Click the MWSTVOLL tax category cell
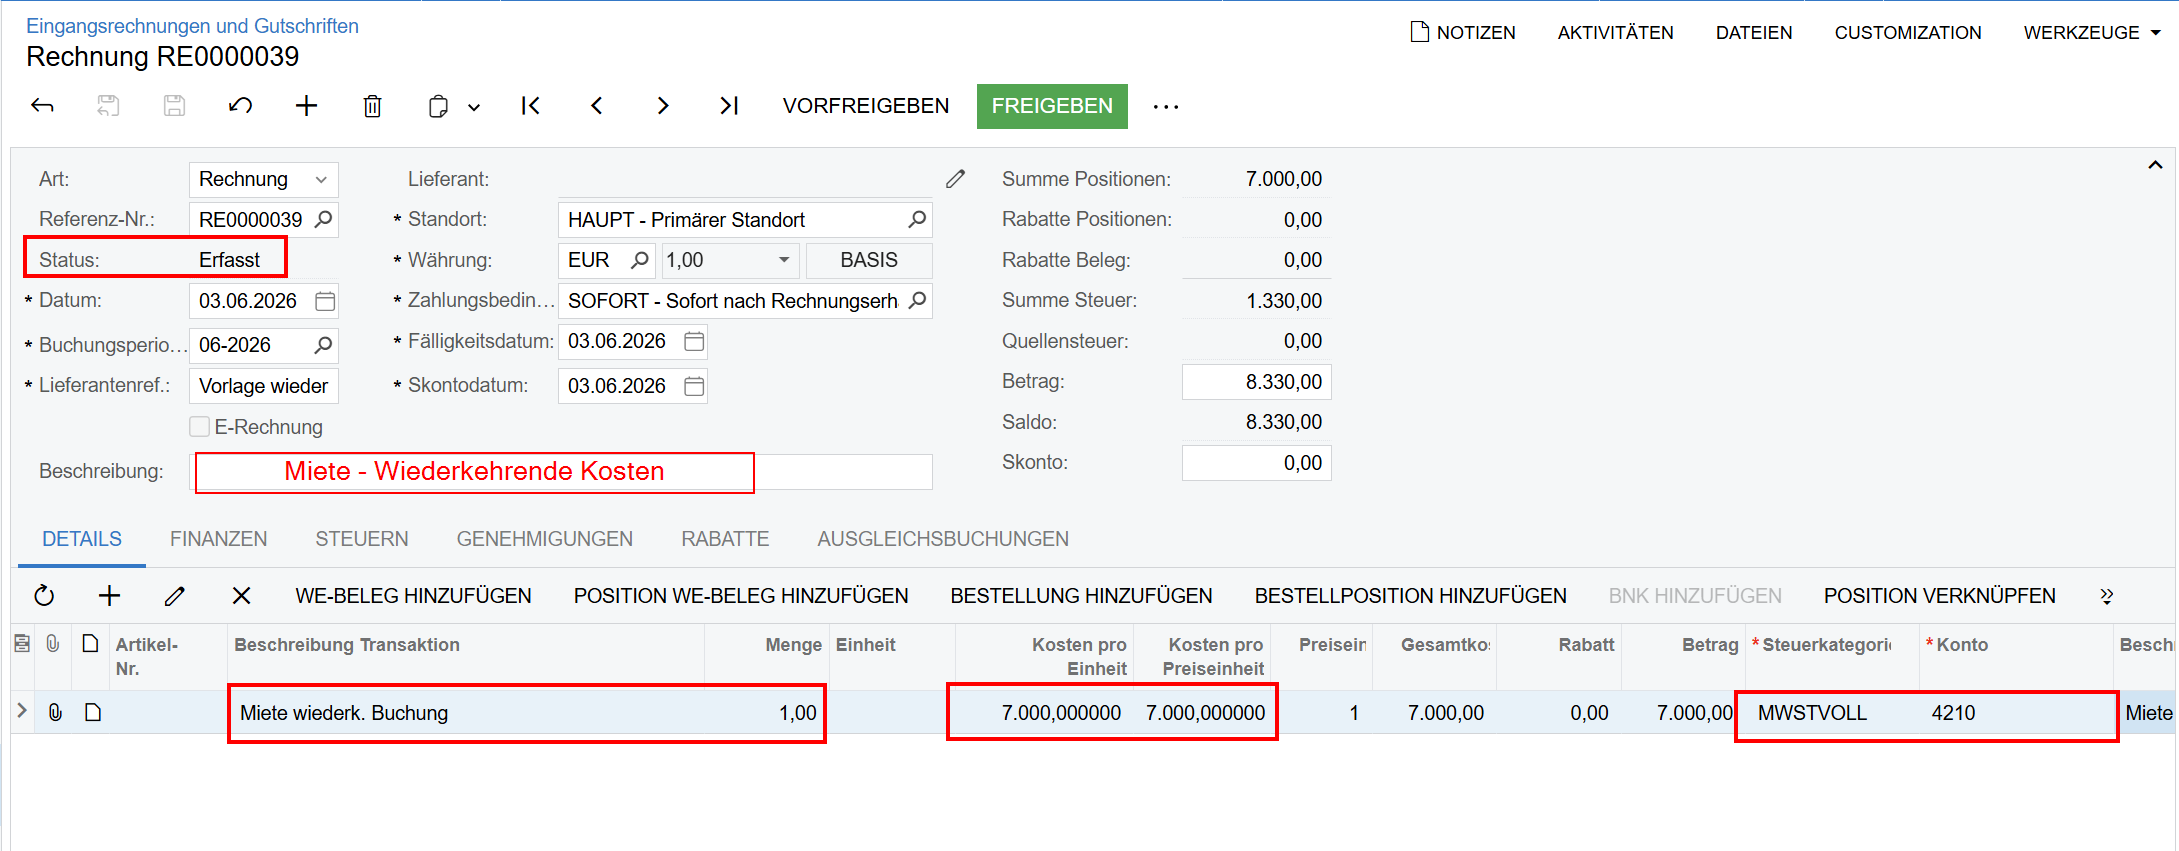2179x851 pixels. 1831,713
